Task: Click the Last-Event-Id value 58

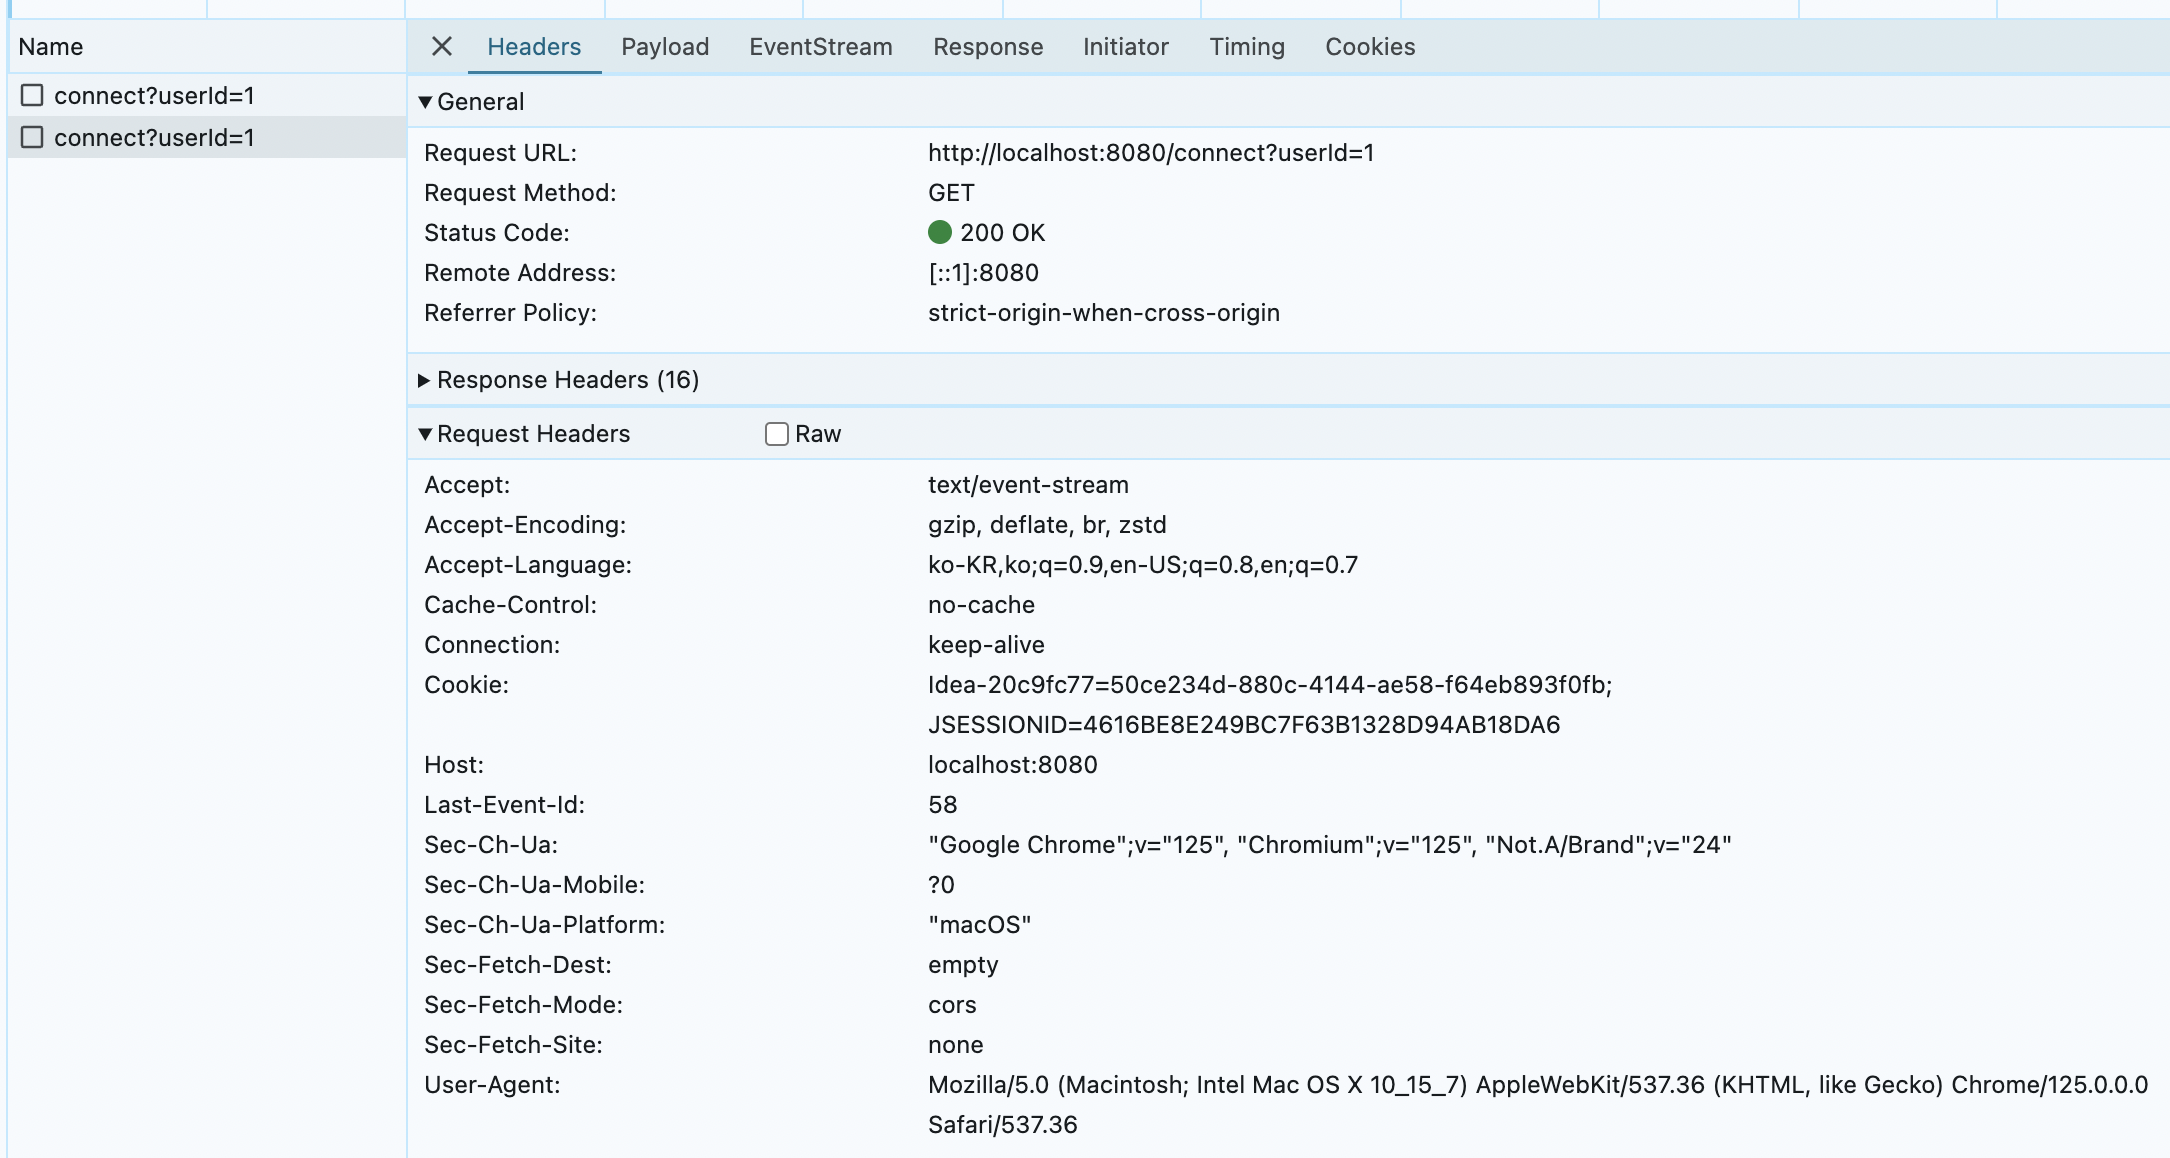Action: pos(942,805)
